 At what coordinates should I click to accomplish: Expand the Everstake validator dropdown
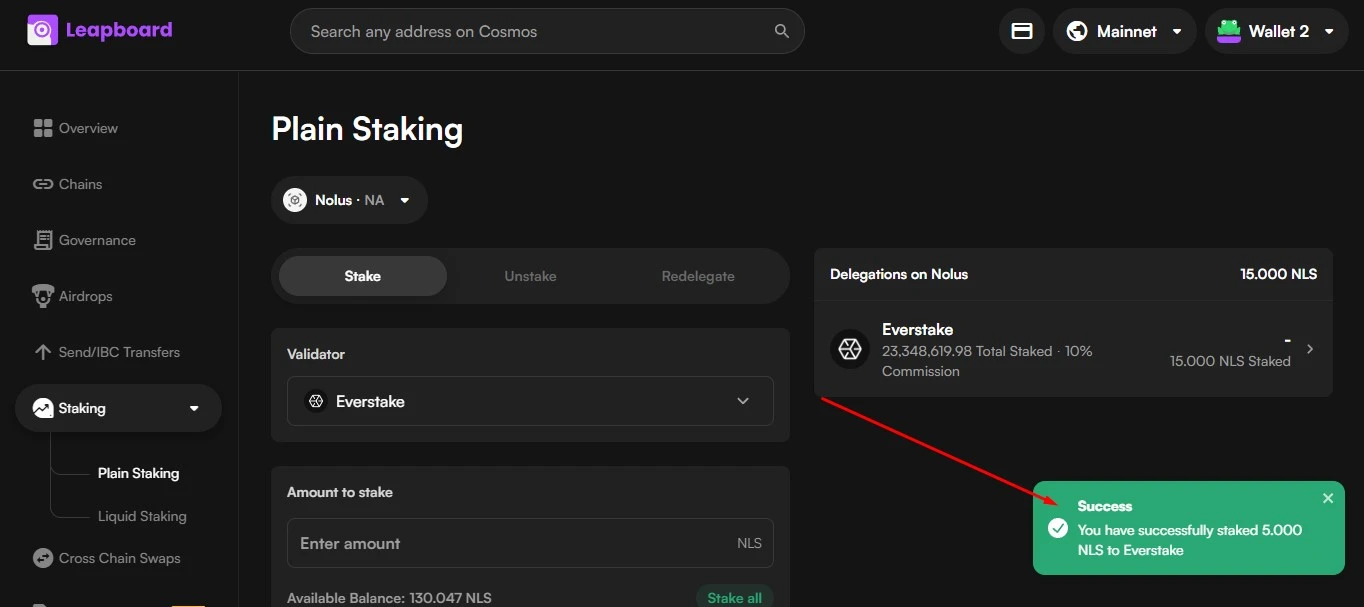530,401
